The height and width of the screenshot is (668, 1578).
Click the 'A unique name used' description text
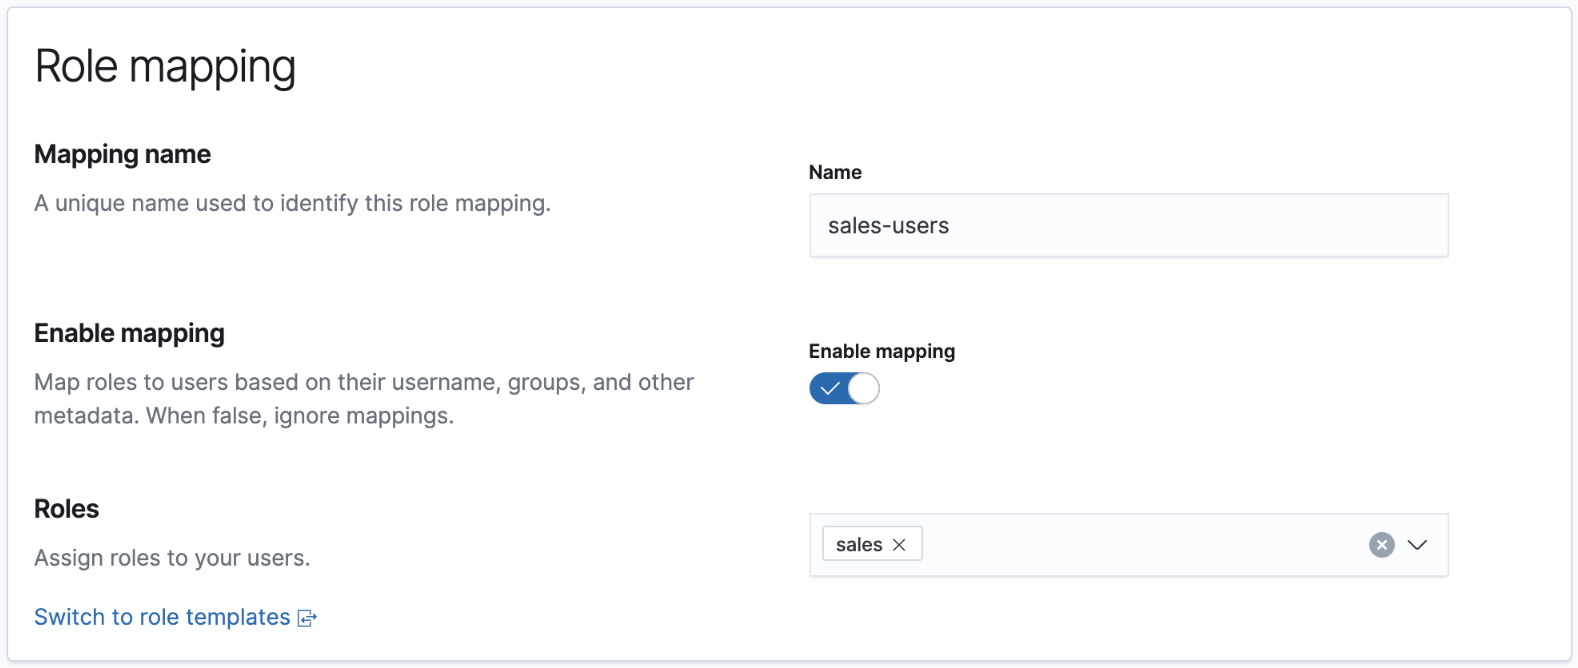click(292, 203)
